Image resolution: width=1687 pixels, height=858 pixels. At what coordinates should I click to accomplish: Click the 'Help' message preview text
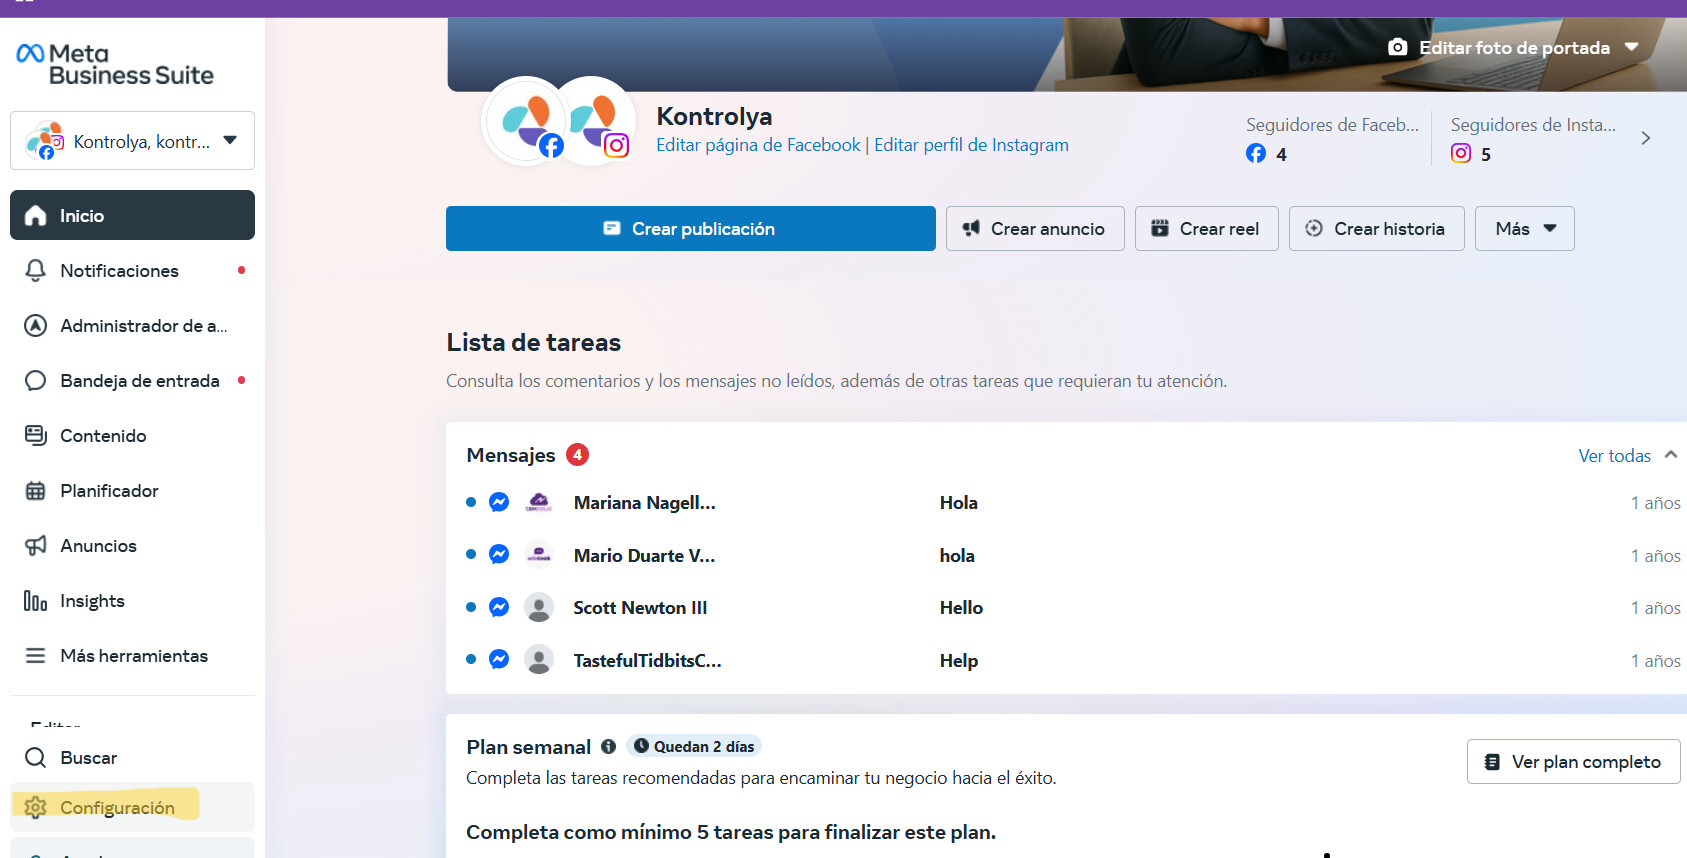958,661
